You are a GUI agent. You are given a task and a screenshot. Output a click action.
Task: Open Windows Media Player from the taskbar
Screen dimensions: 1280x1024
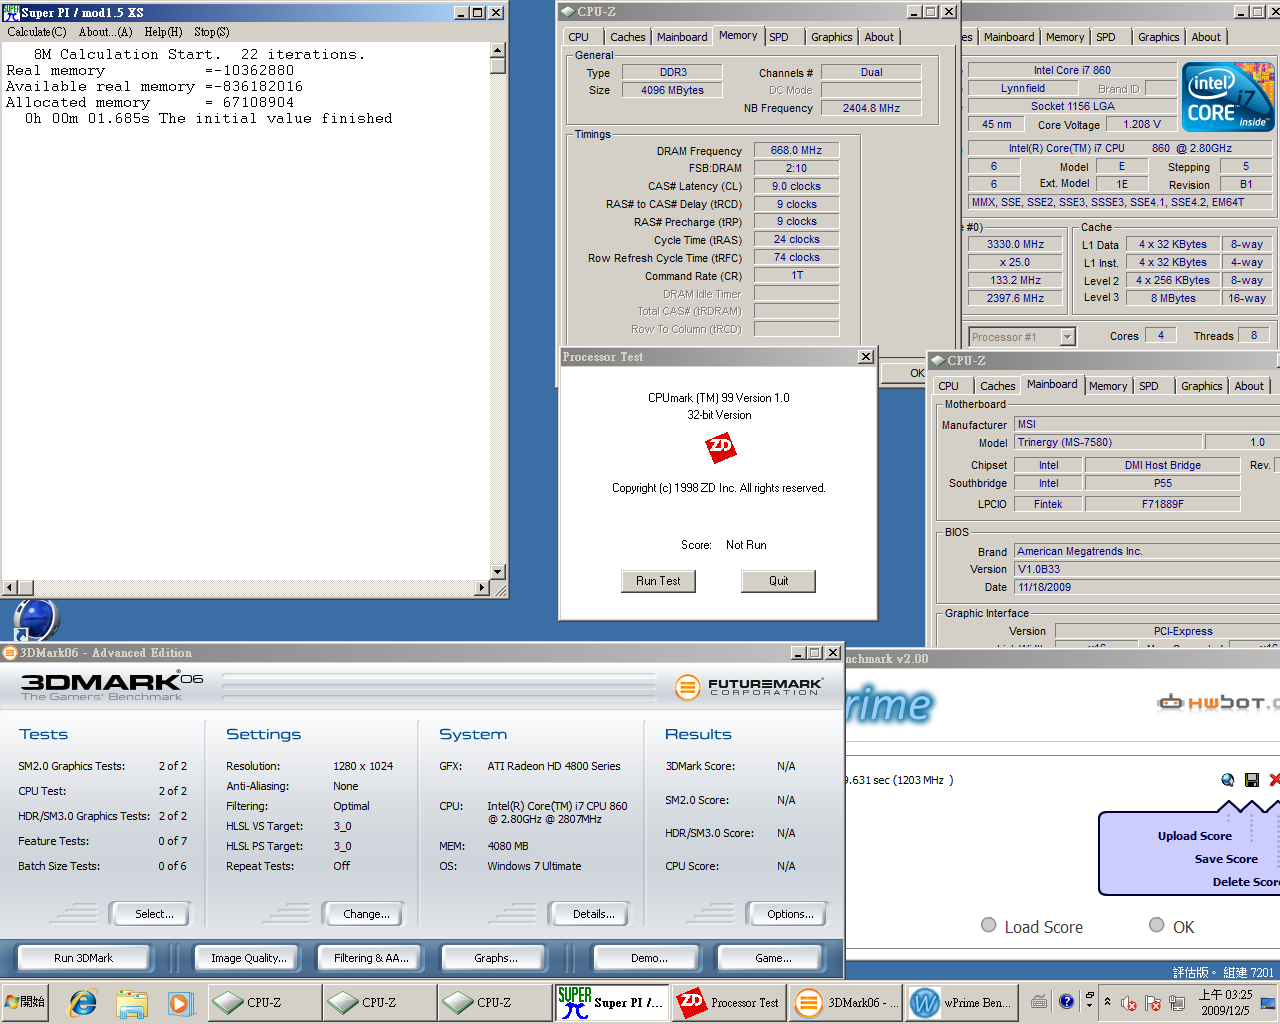[x=180, y=1002]
